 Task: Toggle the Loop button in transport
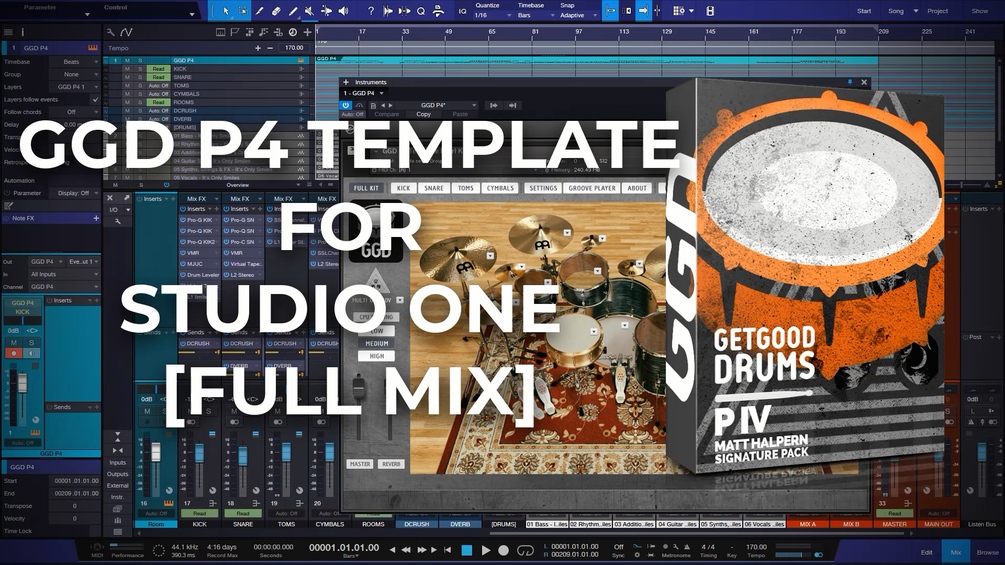526,550
